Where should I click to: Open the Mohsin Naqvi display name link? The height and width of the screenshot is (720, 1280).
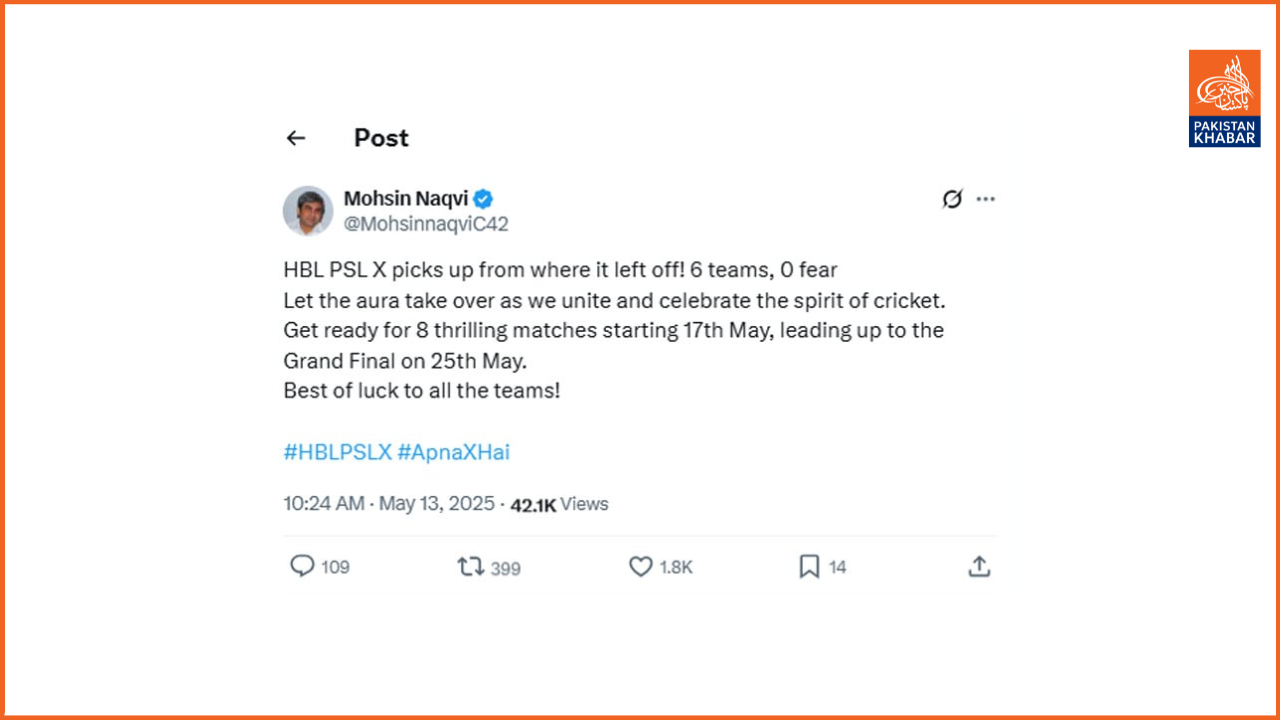coord(406,198)
